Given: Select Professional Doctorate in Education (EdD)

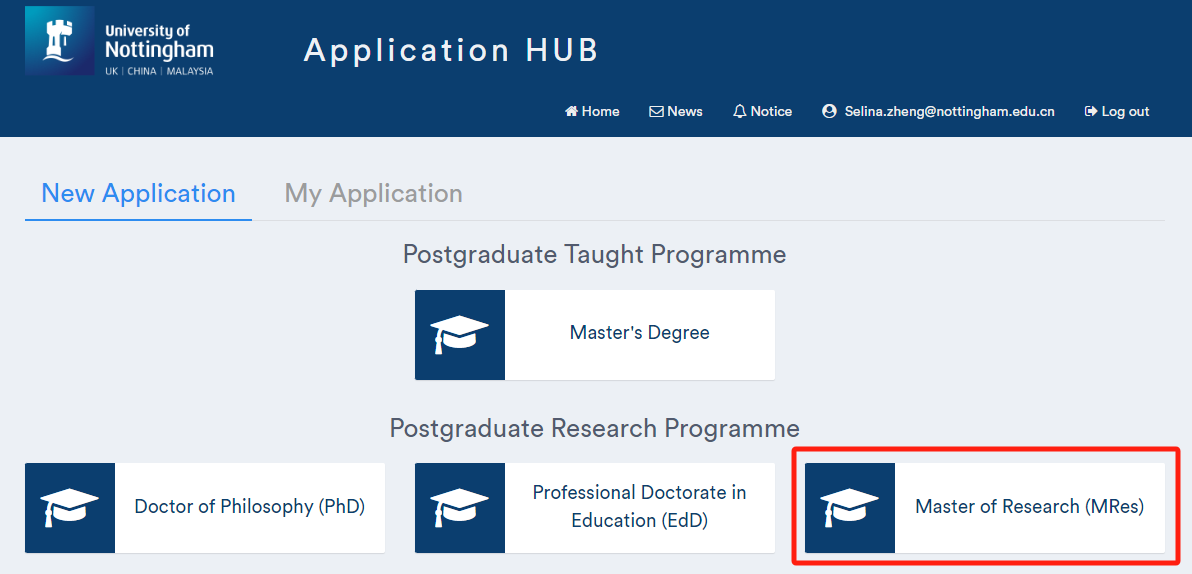Looking at the screenshot, I should click(594, 508).
